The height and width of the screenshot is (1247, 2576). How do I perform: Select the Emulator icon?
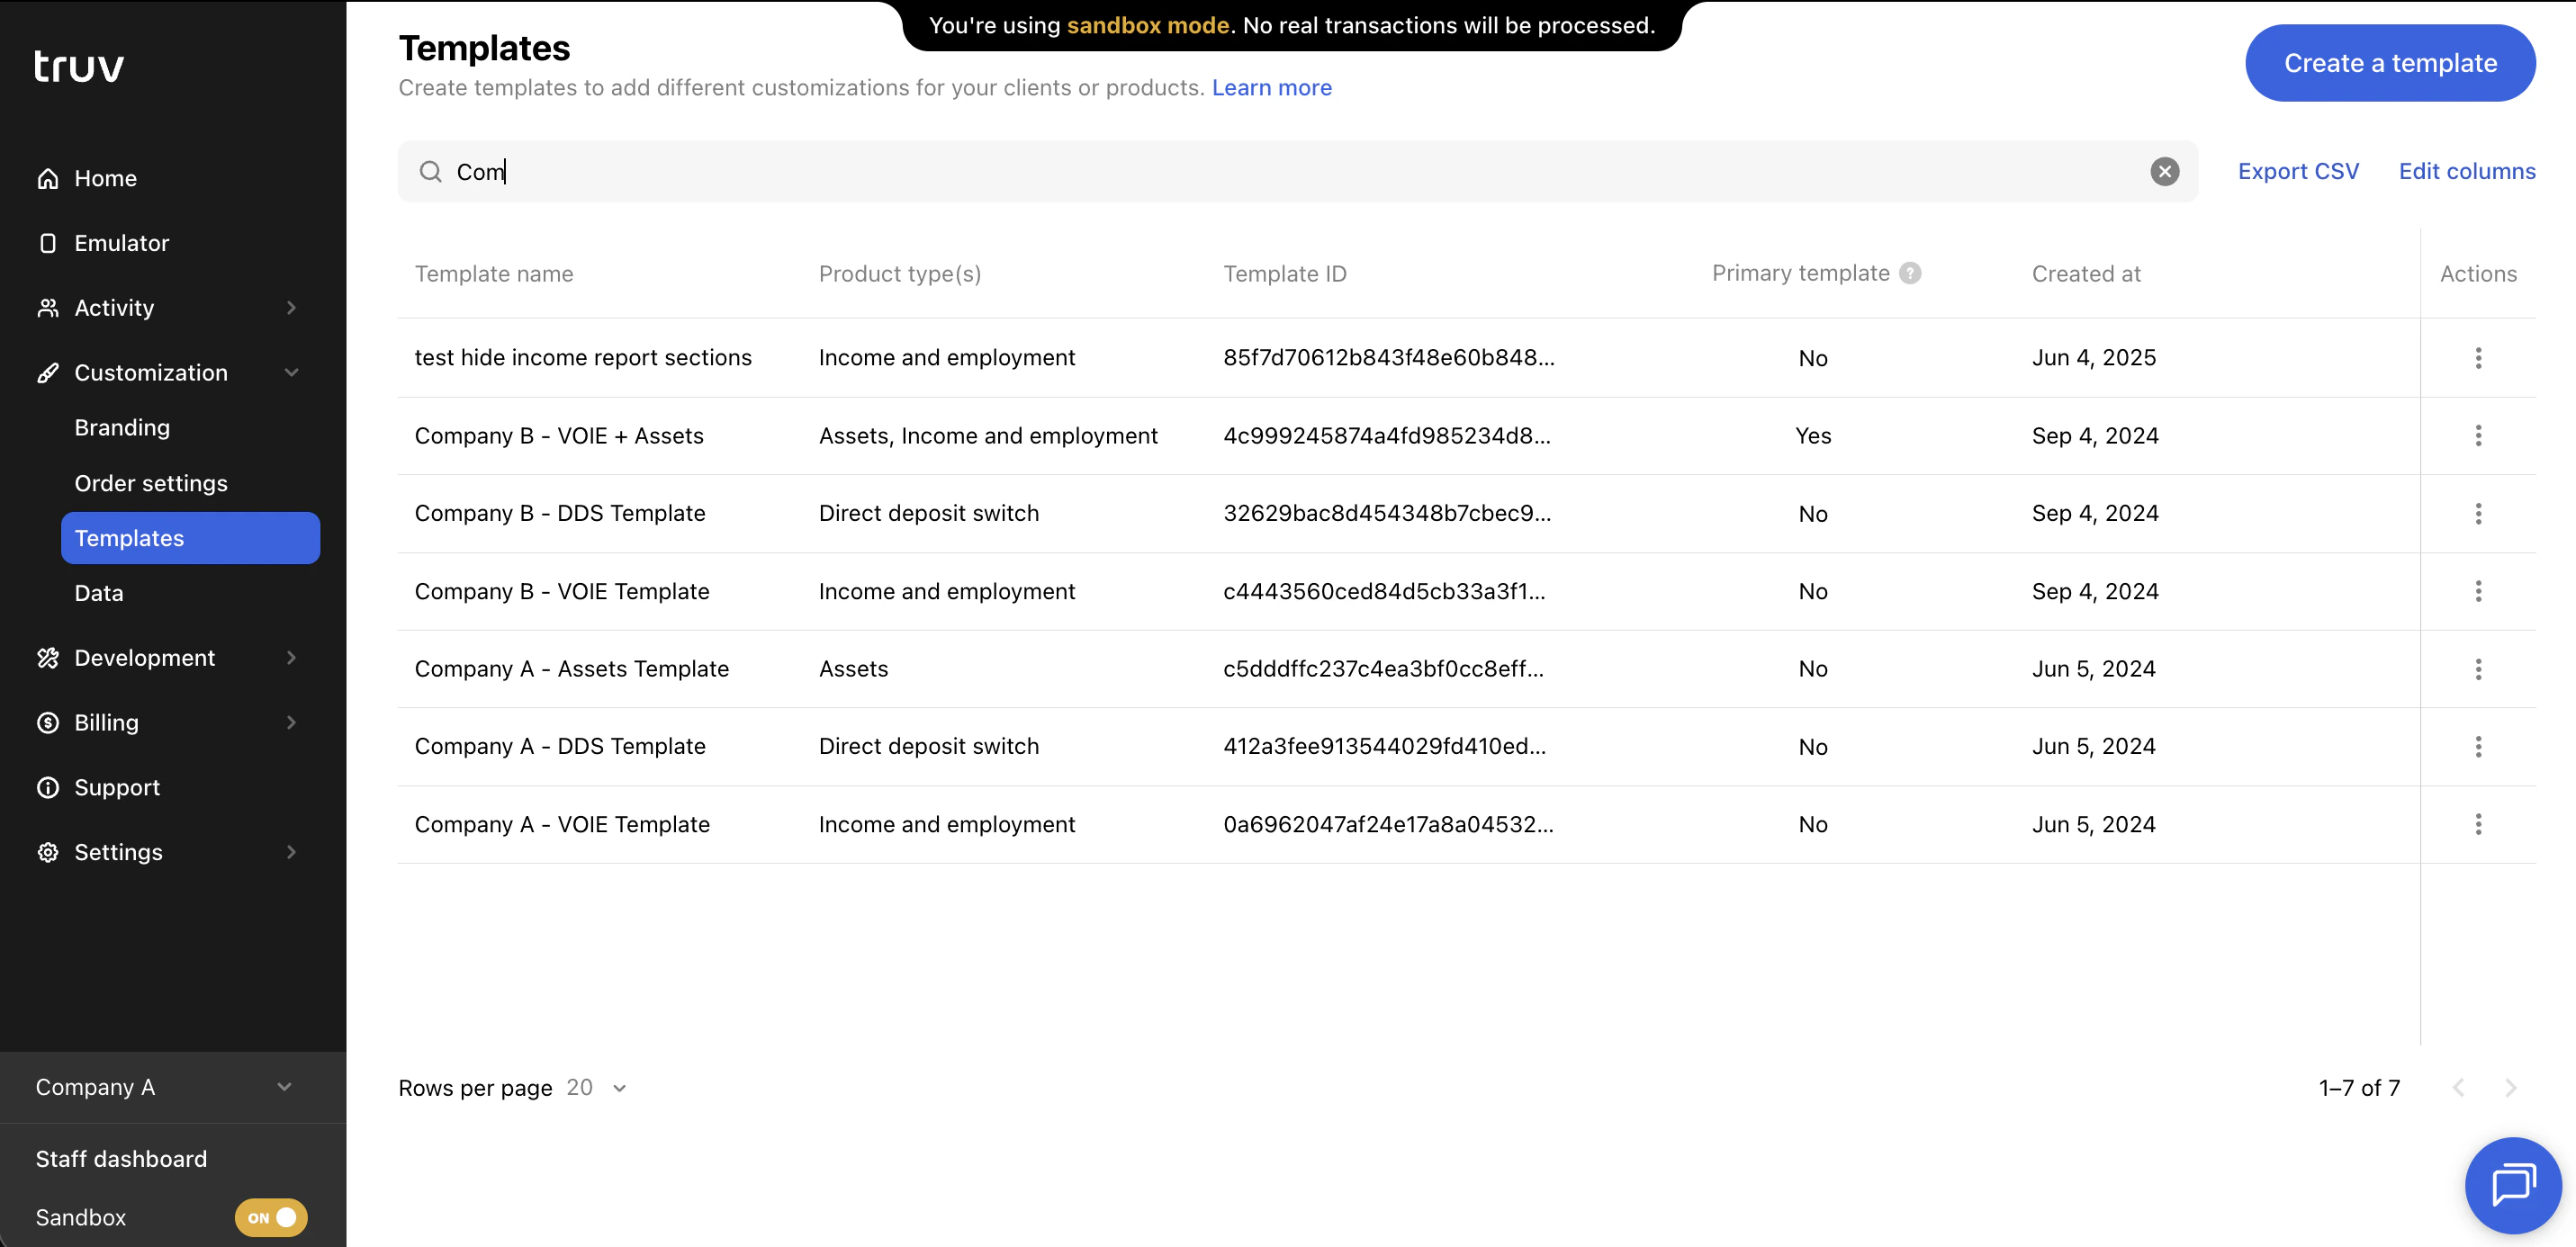pos(48,242)
